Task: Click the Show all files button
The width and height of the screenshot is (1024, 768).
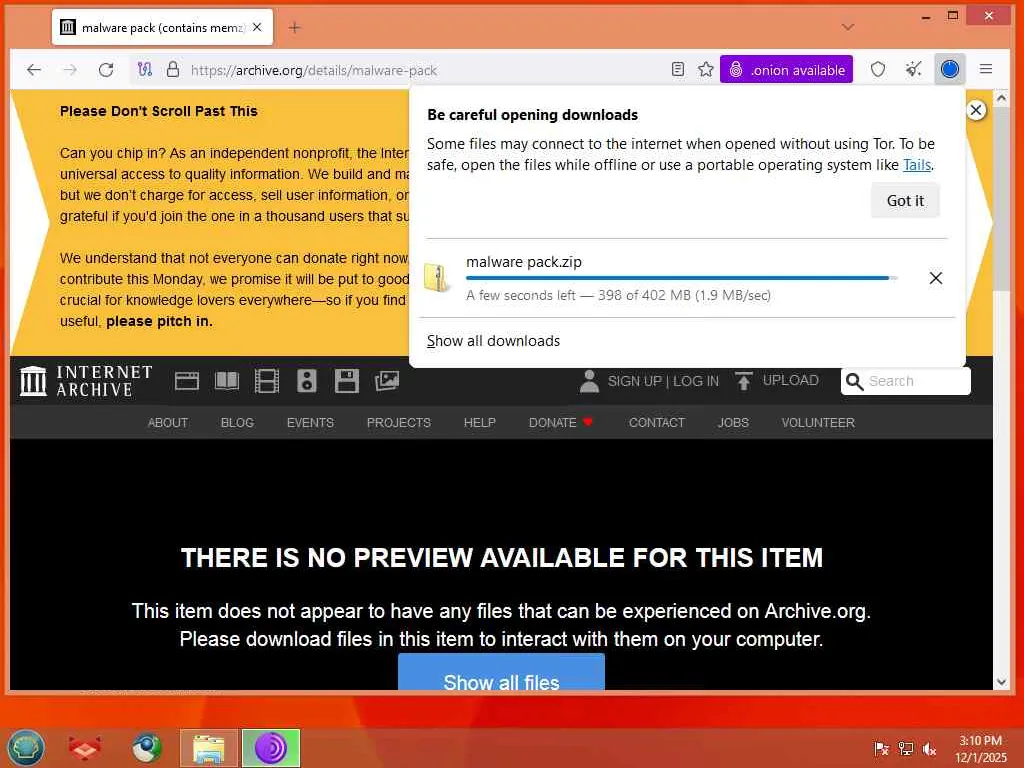Action: click(x=502, y=672)
